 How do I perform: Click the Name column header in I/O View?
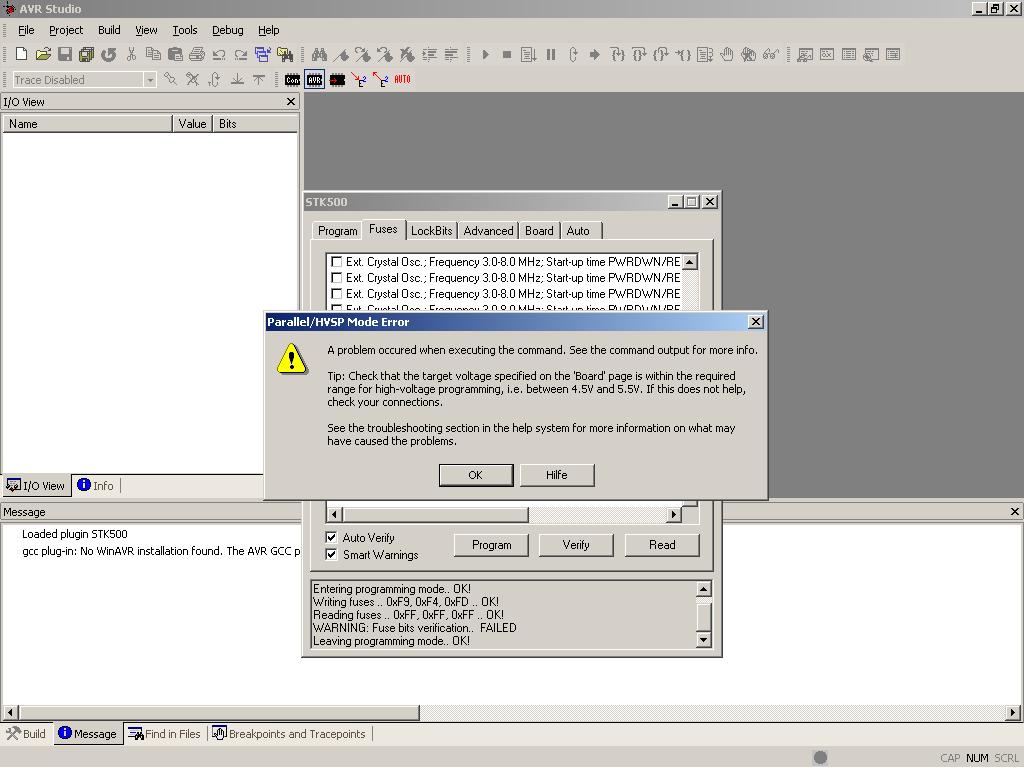pyautogui.click(x=88, y=123)
